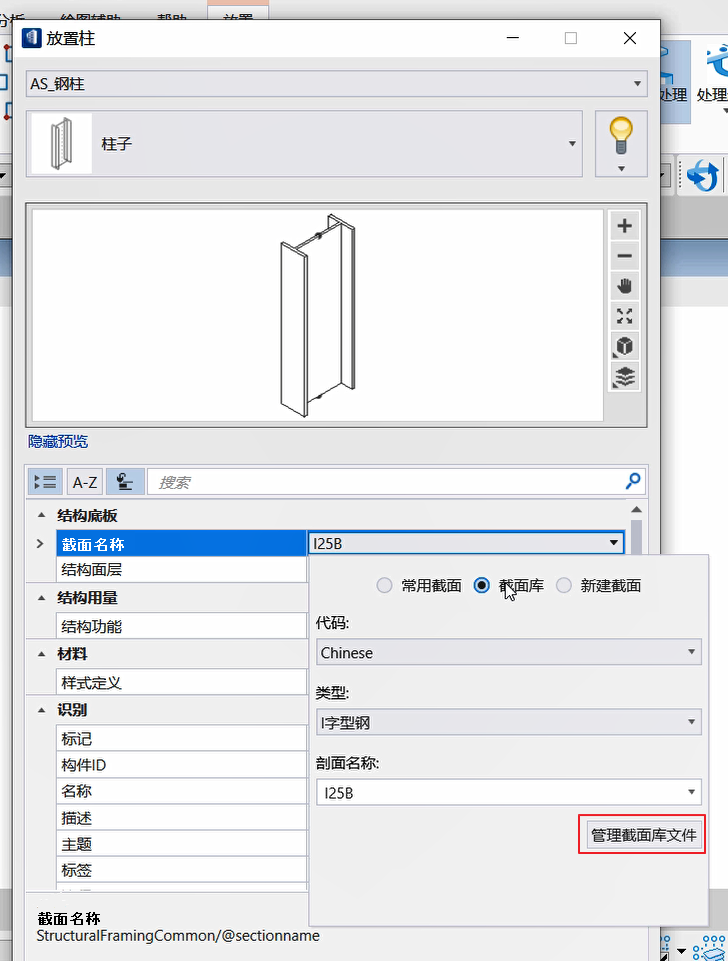Click the fit view icon in preview

624,316
